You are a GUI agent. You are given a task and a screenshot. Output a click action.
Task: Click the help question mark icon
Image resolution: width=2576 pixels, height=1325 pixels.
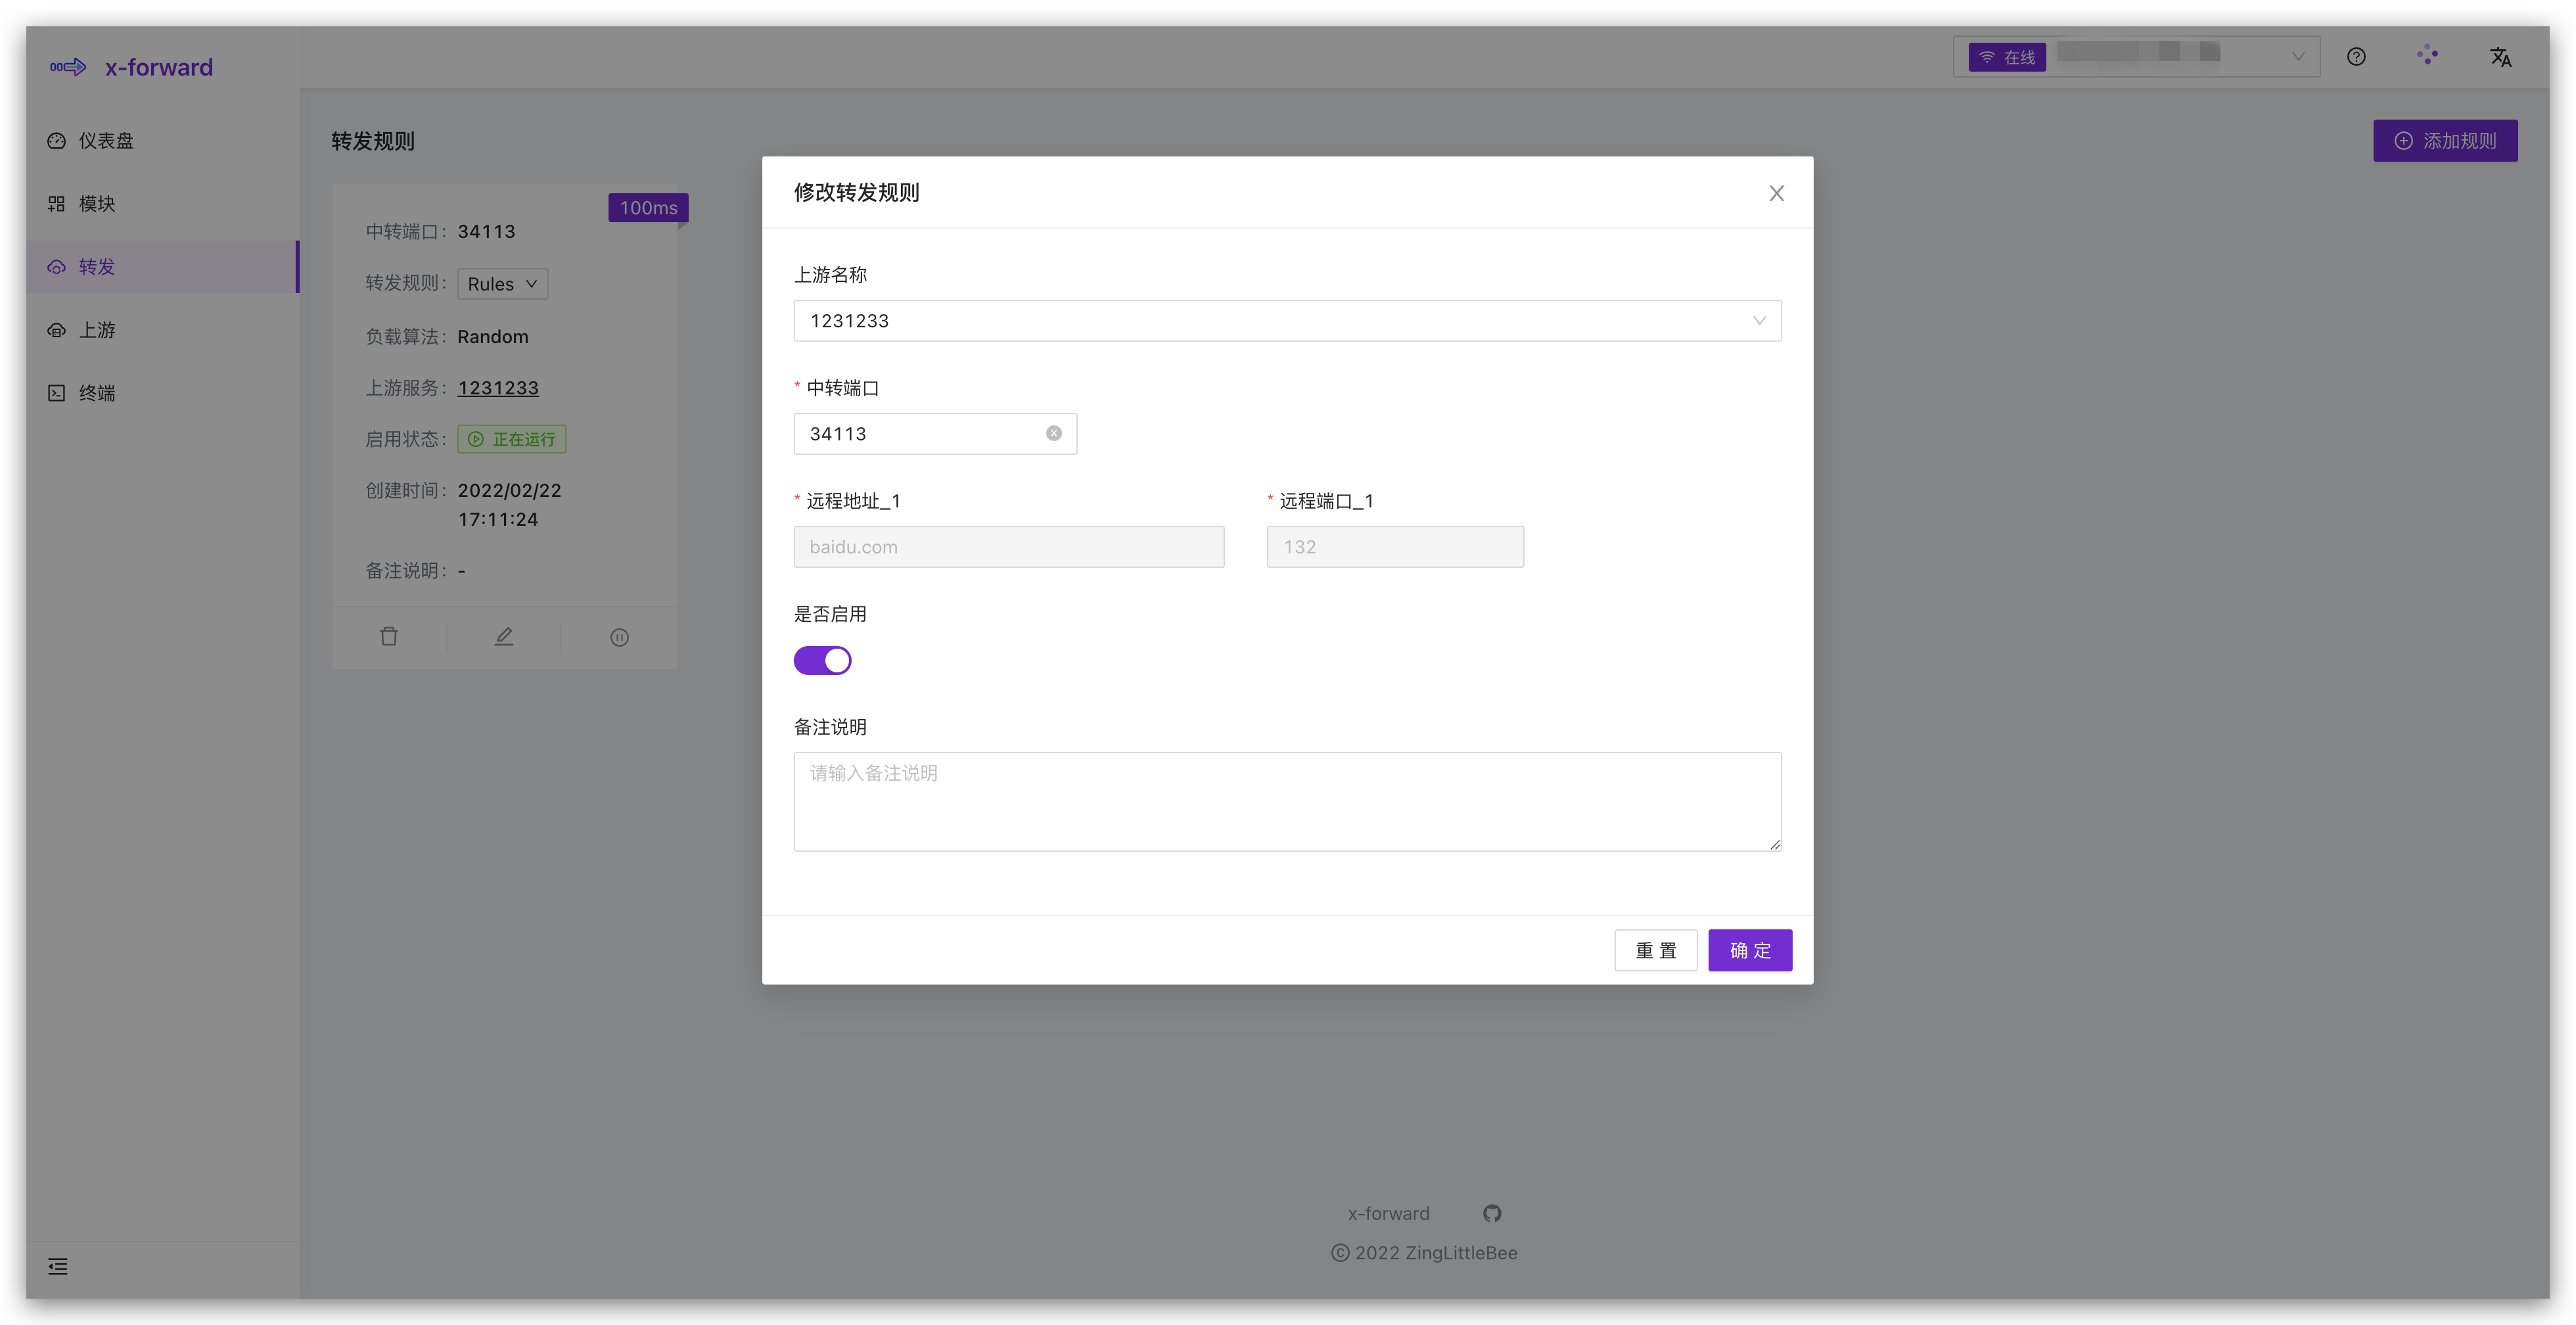coord(2356,57)
